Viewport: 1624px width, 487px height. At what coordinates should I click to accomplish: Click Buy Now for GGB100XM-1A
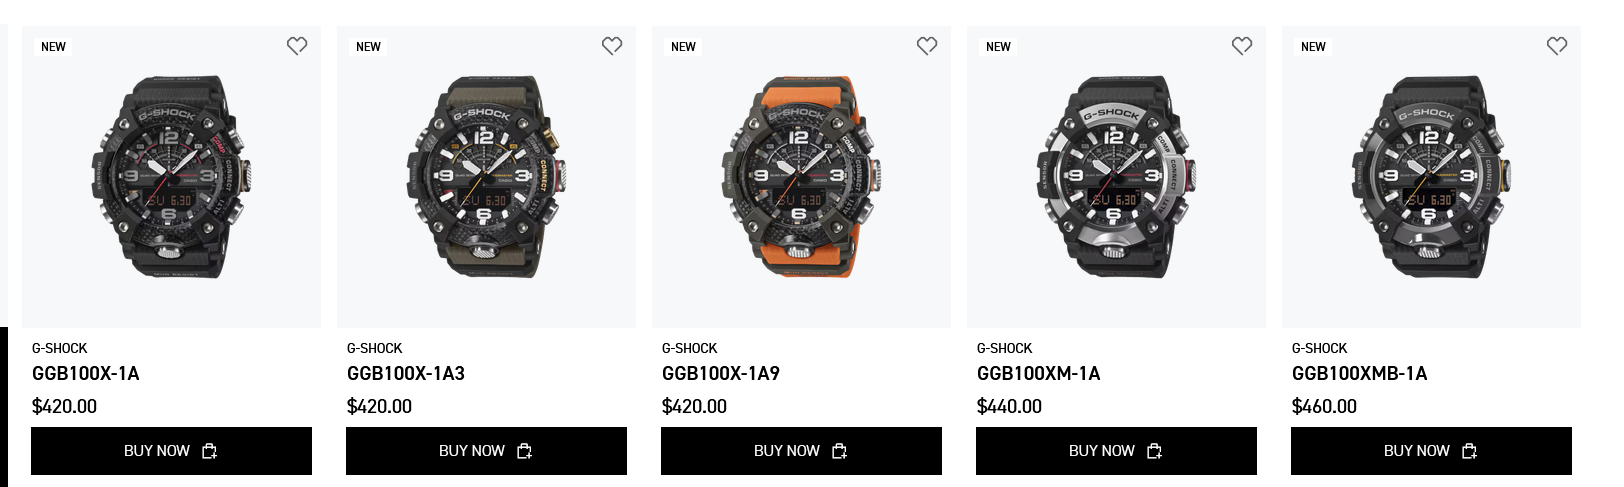(x=1116, y=451)
